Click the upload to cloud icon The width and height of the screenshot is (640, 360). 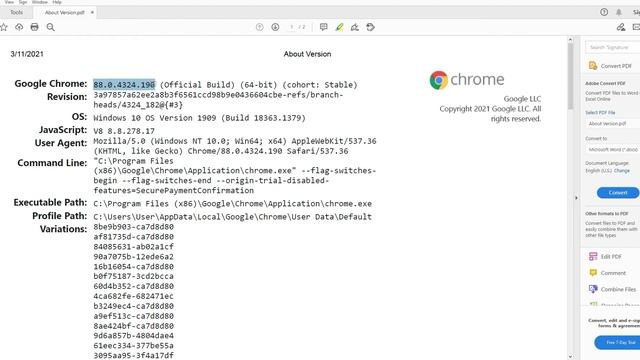tap(19, 27)
